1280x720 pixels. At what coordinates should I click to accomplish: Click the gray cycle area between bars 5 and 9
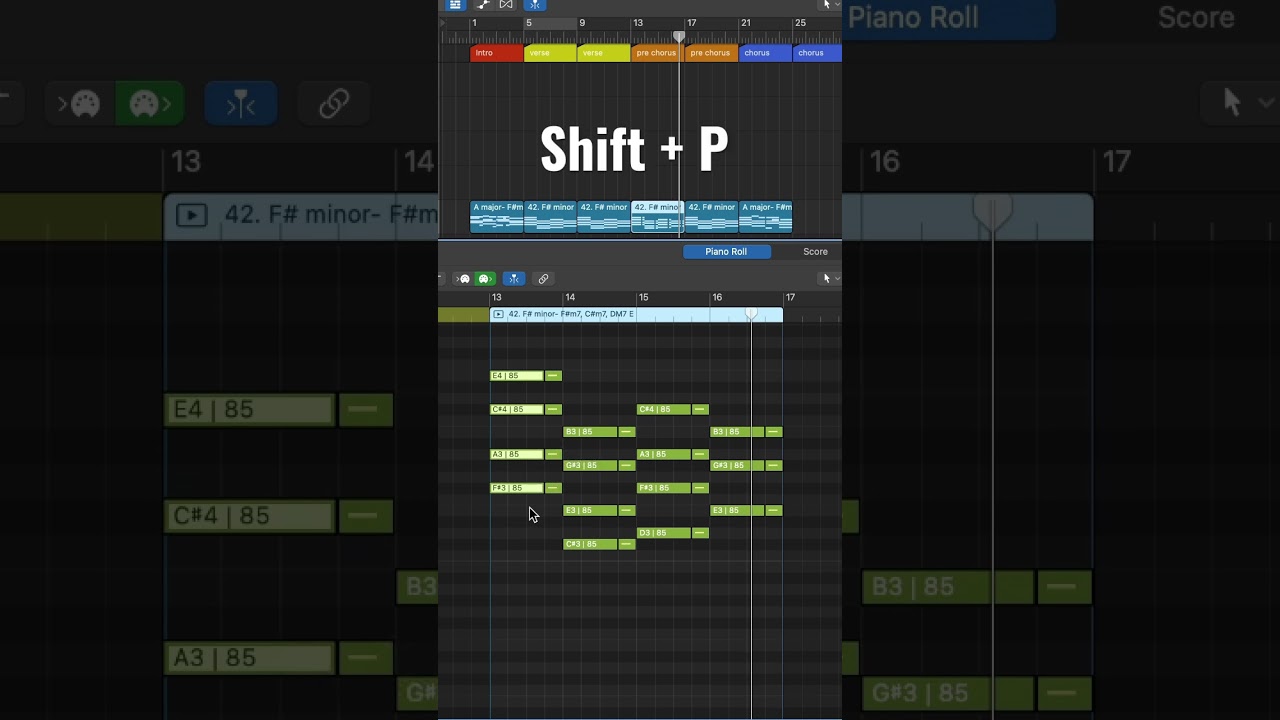tap(551, 23)
